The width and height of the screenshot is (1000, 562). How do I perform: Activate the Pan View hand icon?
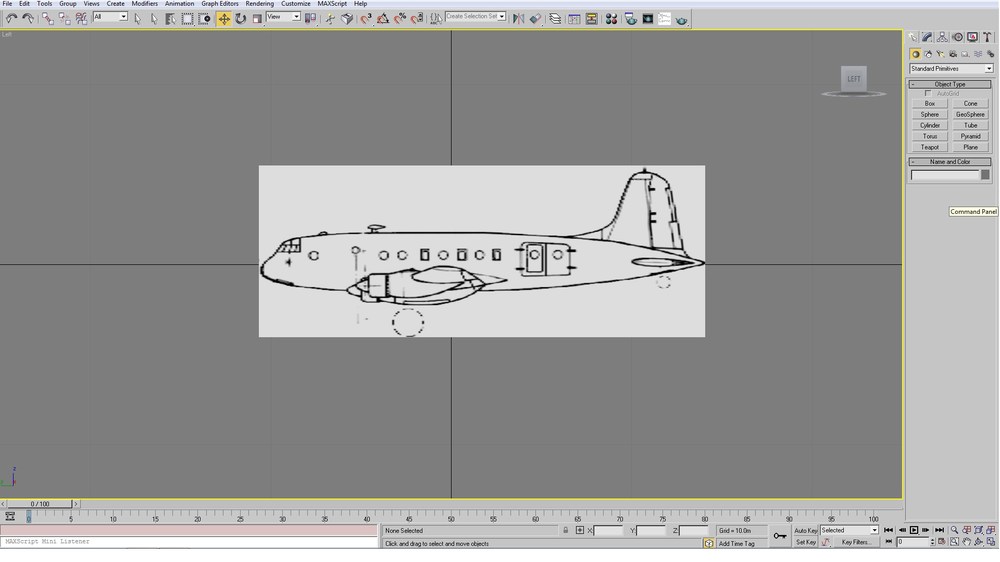(966, 542)
